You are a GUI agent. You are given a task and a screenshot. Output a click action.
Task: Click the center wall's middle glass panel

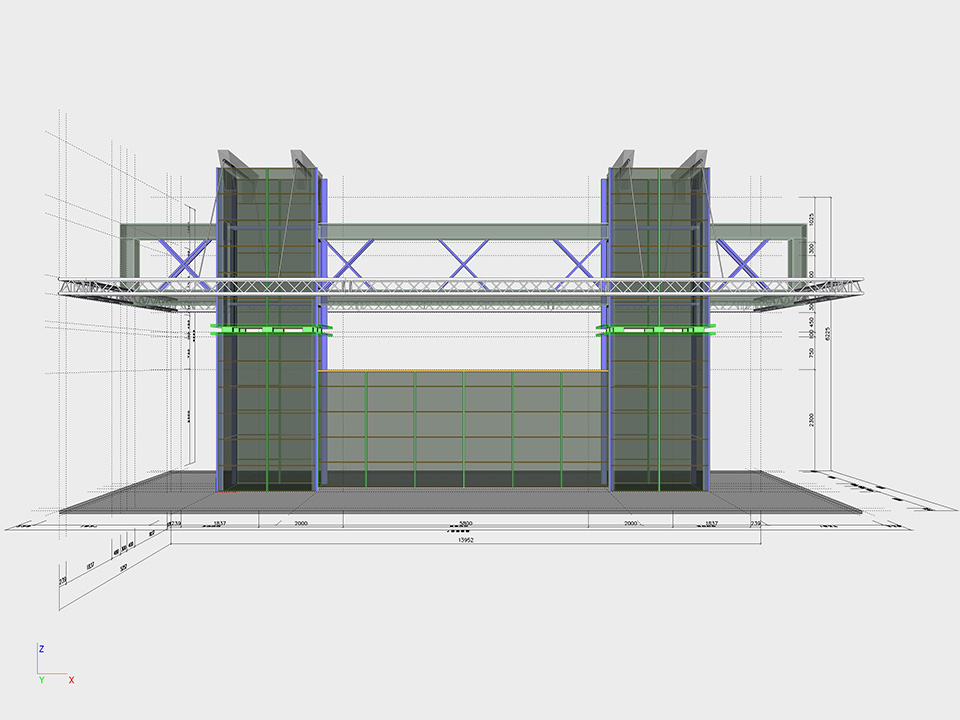coord(463,425)
